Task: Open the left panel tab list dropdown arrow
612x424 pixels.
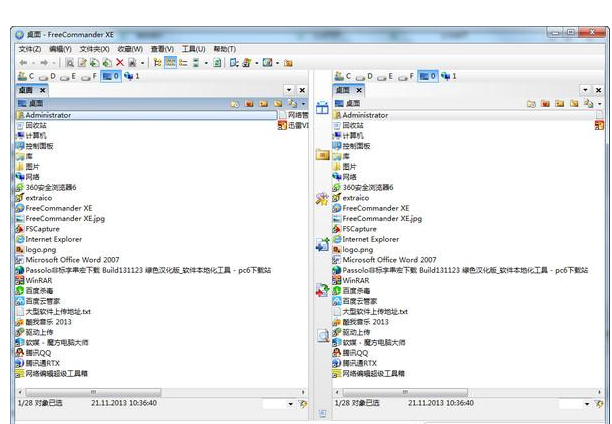Action: tap(289, 90)
